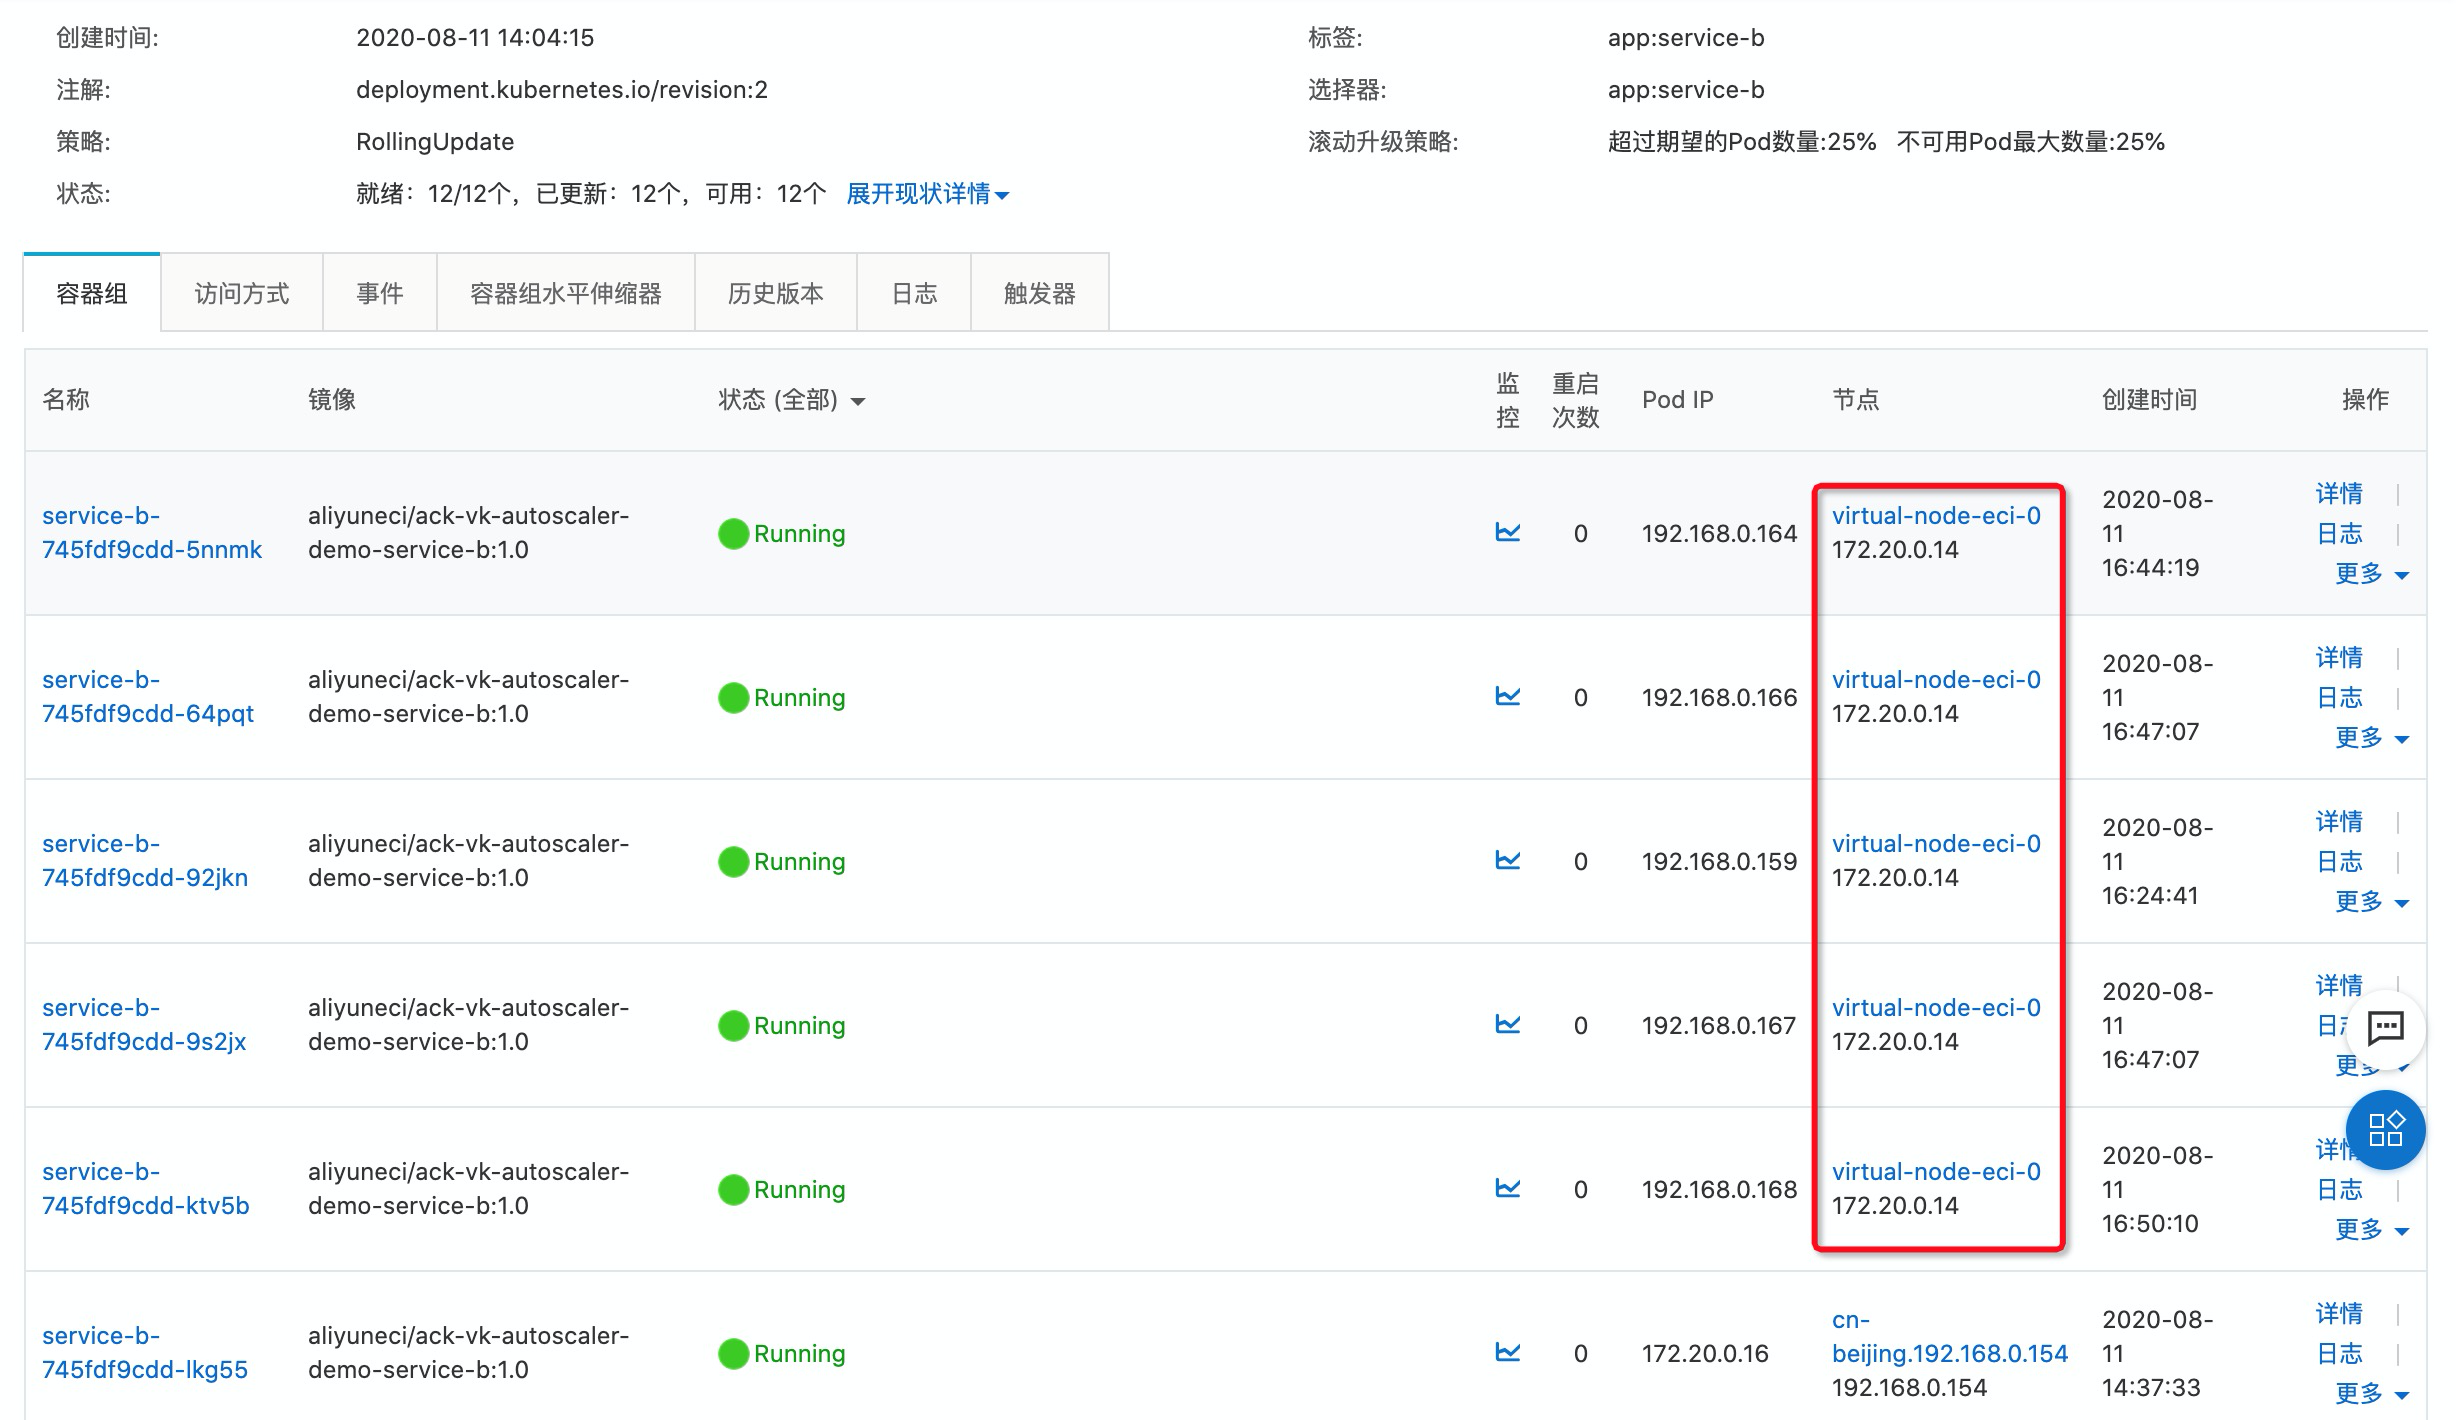Open the 触发器 tab
Viewport: 2456px width, 1420px height.
(x=1040, y=293)
